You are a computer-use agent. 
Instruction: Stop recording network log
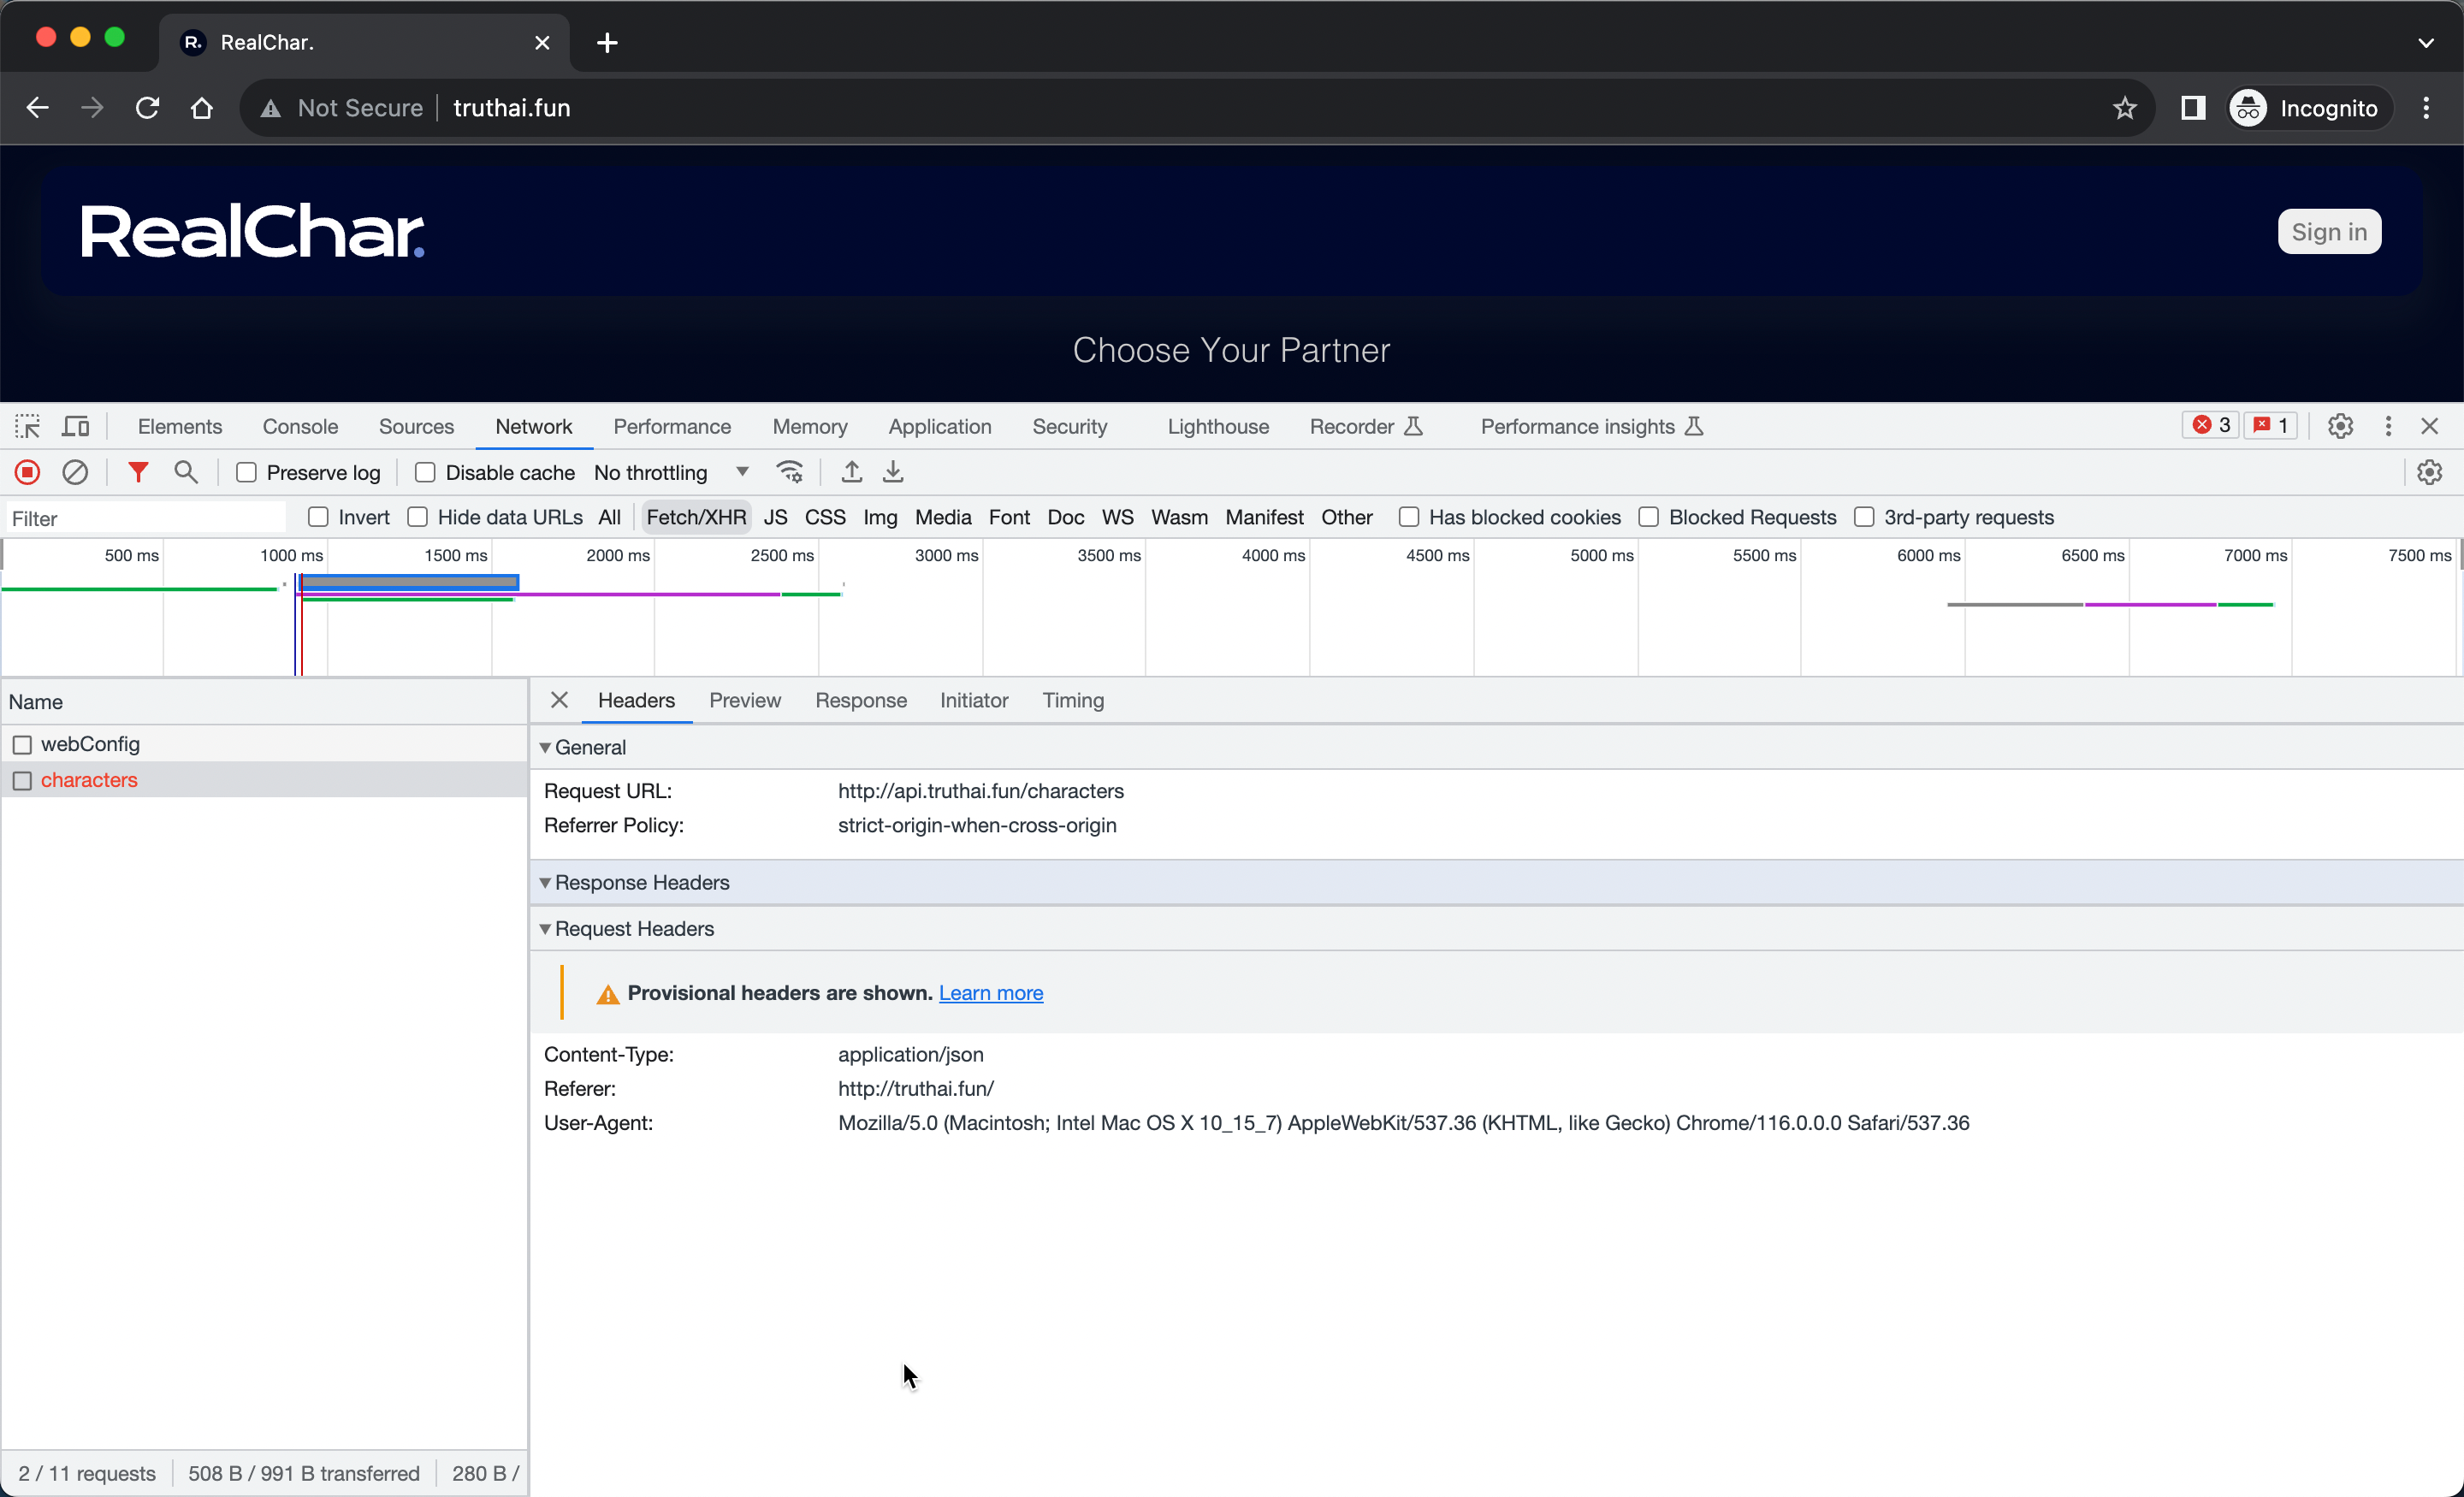tap(27, 471)
